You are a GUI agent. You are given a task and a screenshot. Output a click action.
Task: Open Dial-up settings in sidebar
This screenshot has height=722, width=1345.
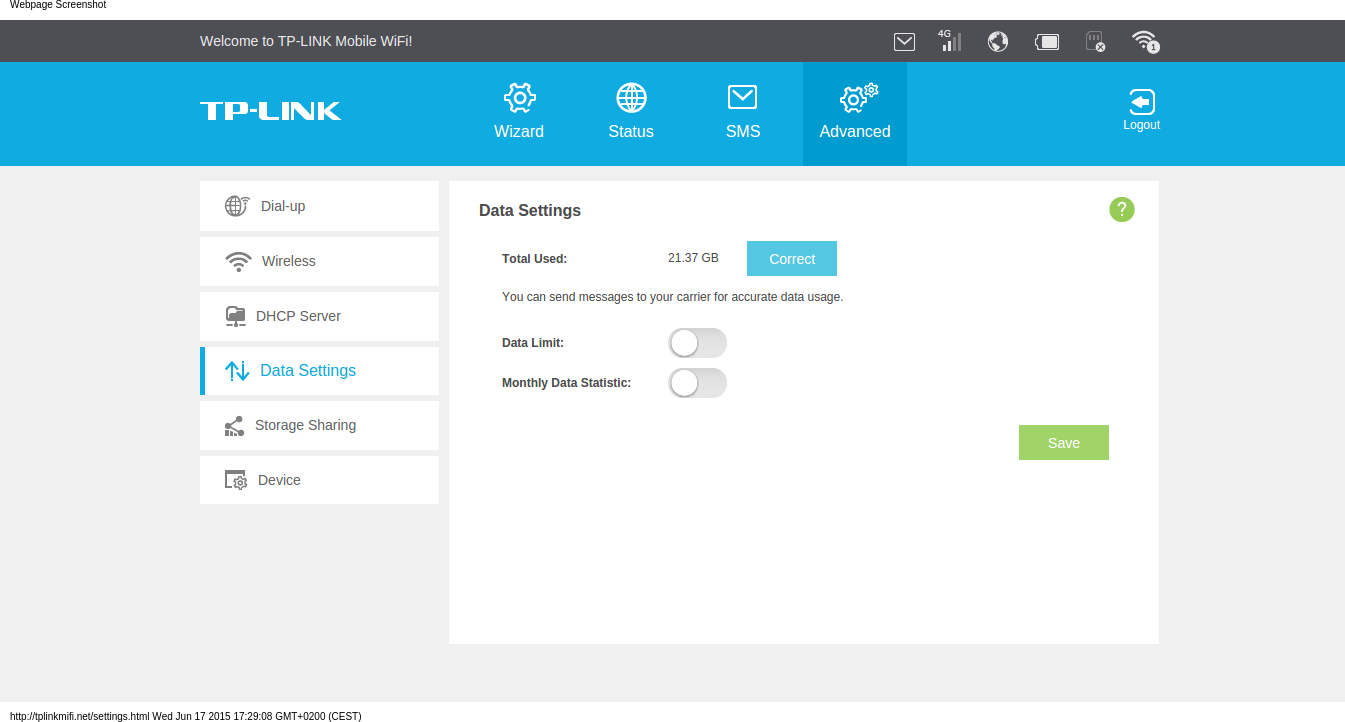[x=319, y=206]
